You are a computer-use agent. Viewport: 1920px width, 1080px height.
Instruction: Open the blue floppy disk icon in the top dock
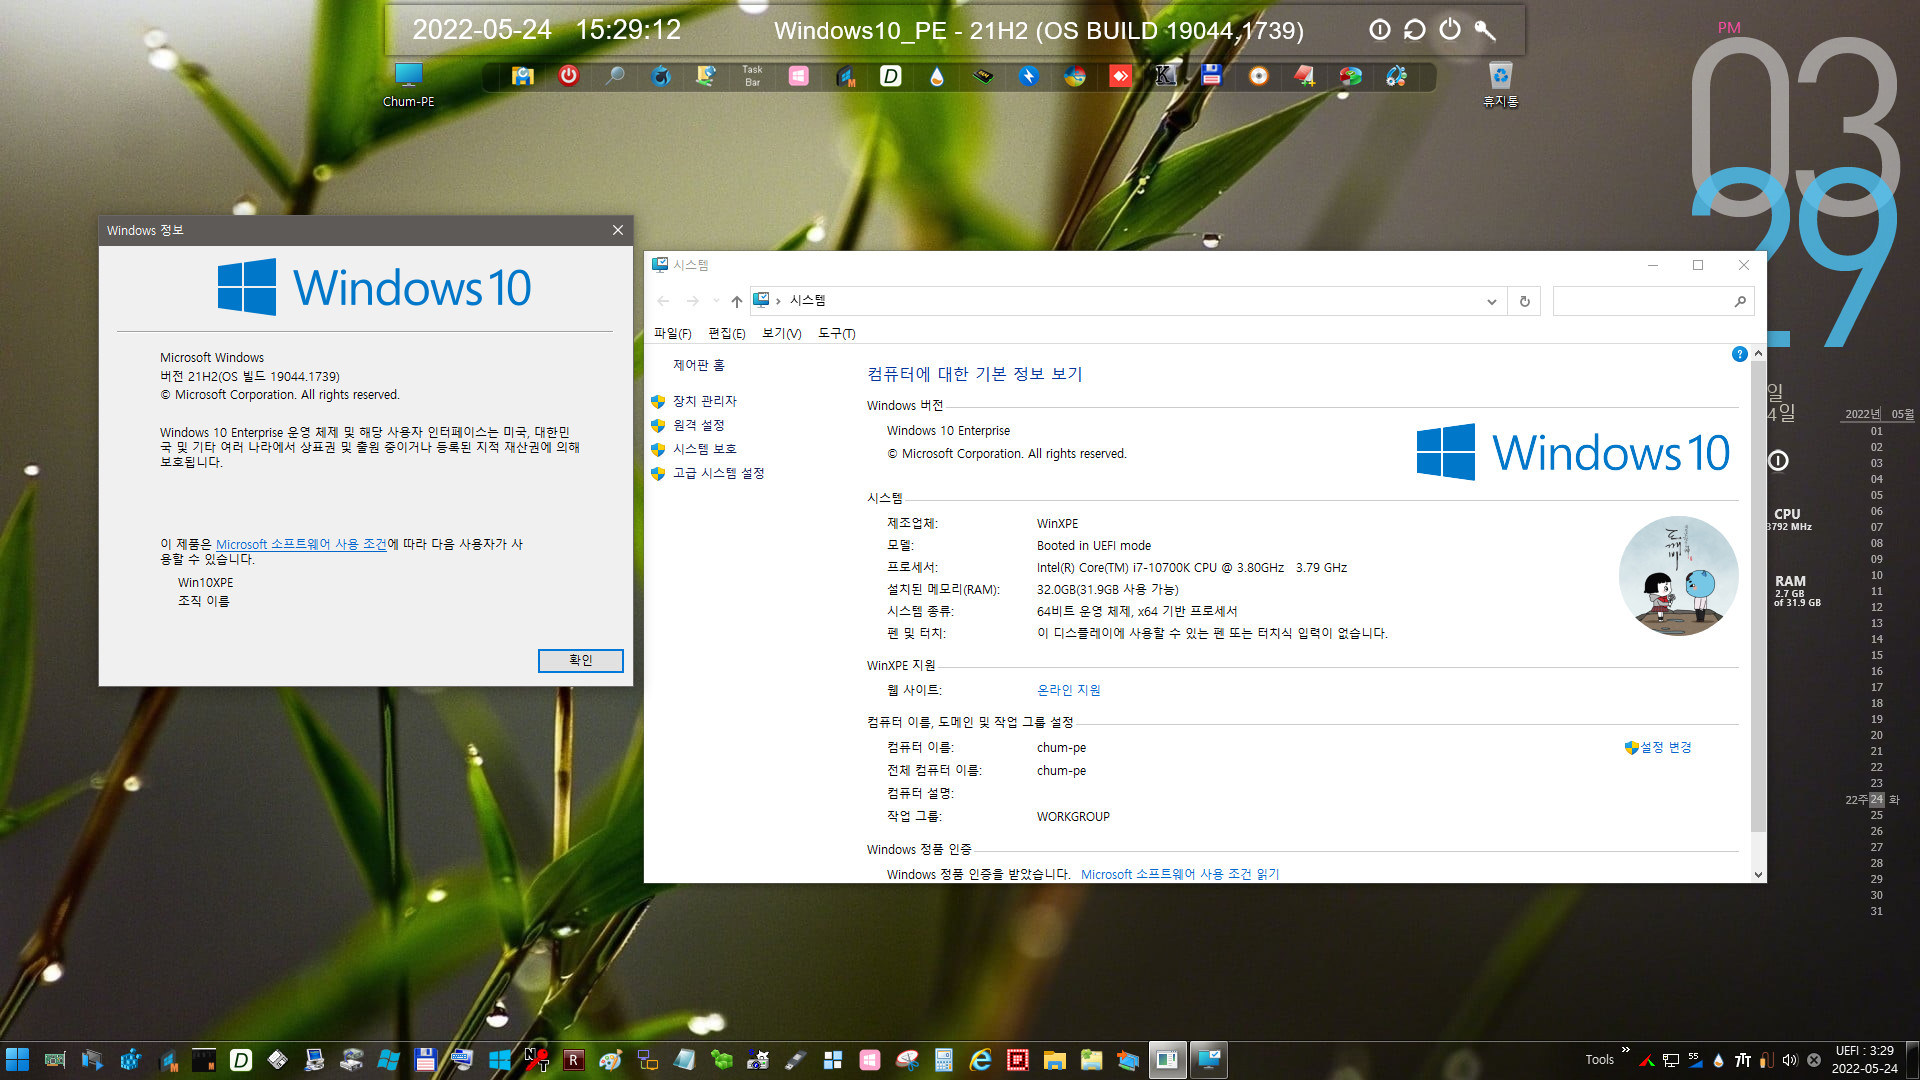coord(1212,76)
